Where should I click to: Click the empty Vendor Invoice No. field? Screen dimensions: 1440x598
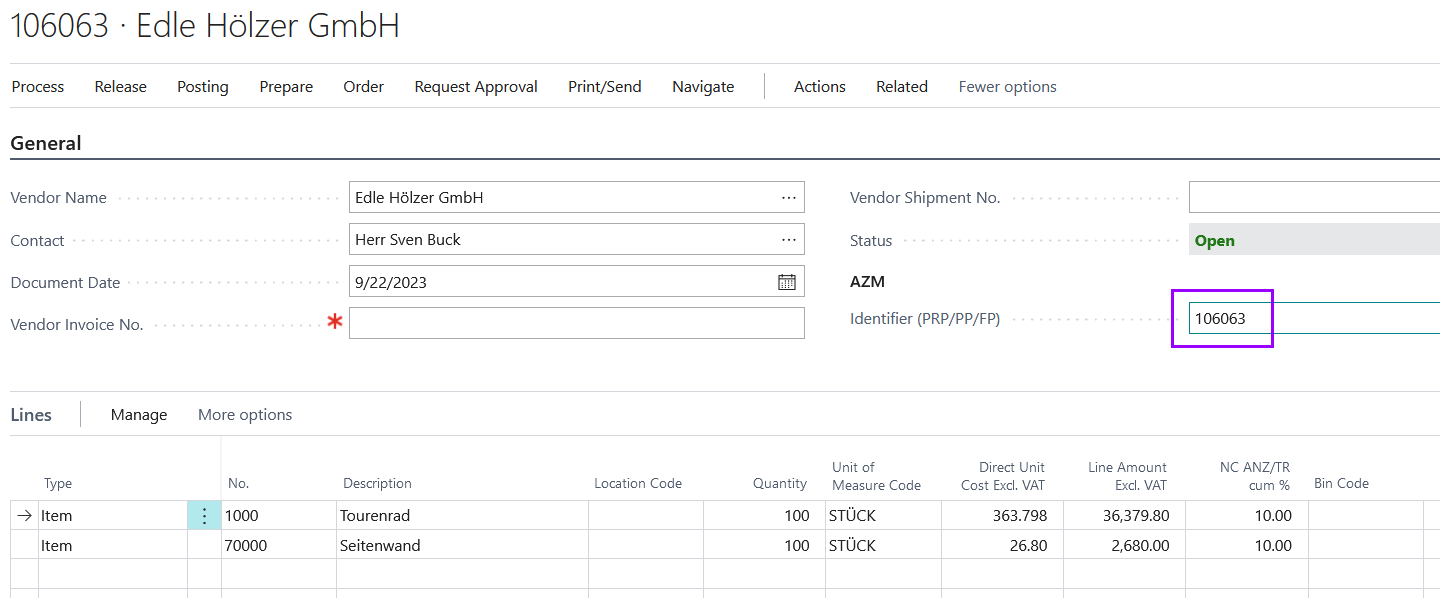tap(577, 323)
